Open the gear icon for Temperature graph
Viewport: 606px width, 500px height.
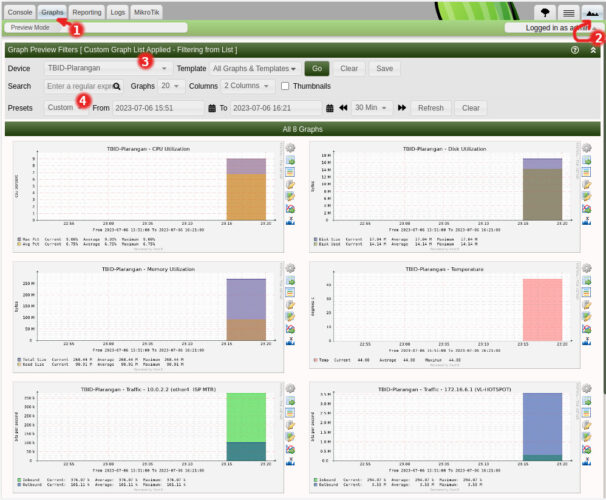coord(587,268)
